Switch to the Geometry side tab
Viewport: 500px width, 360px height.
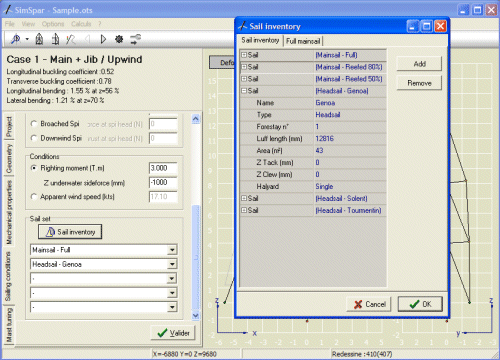(x=9, y=158)
